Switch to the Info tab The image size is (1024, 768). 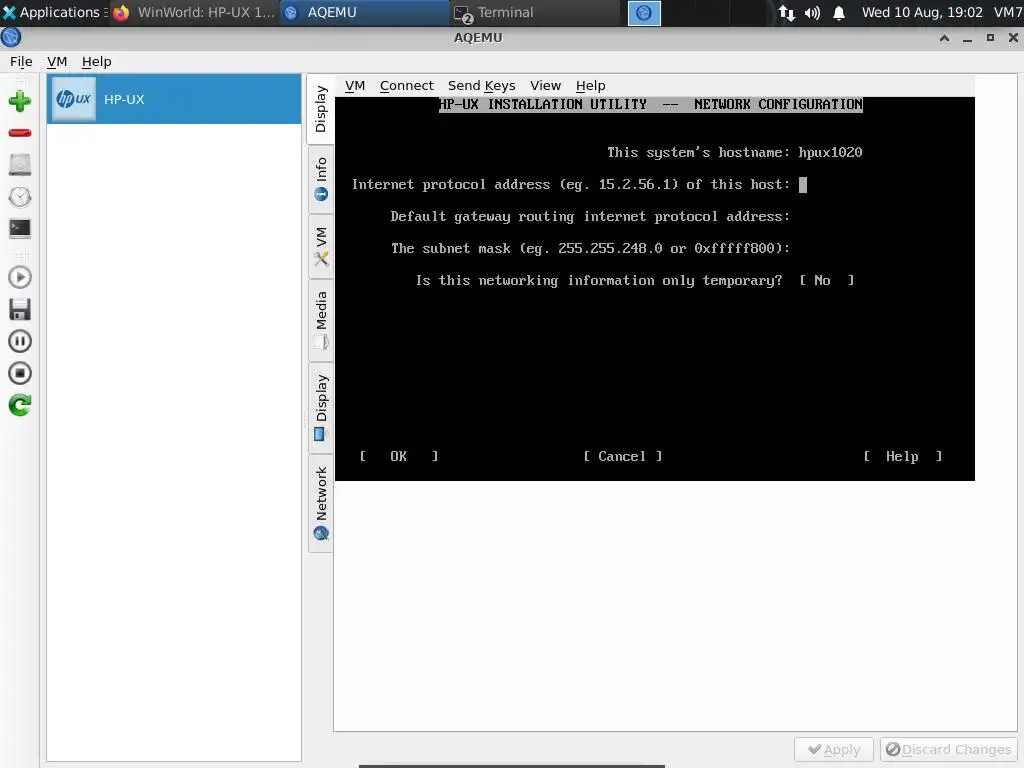point(321,179)
